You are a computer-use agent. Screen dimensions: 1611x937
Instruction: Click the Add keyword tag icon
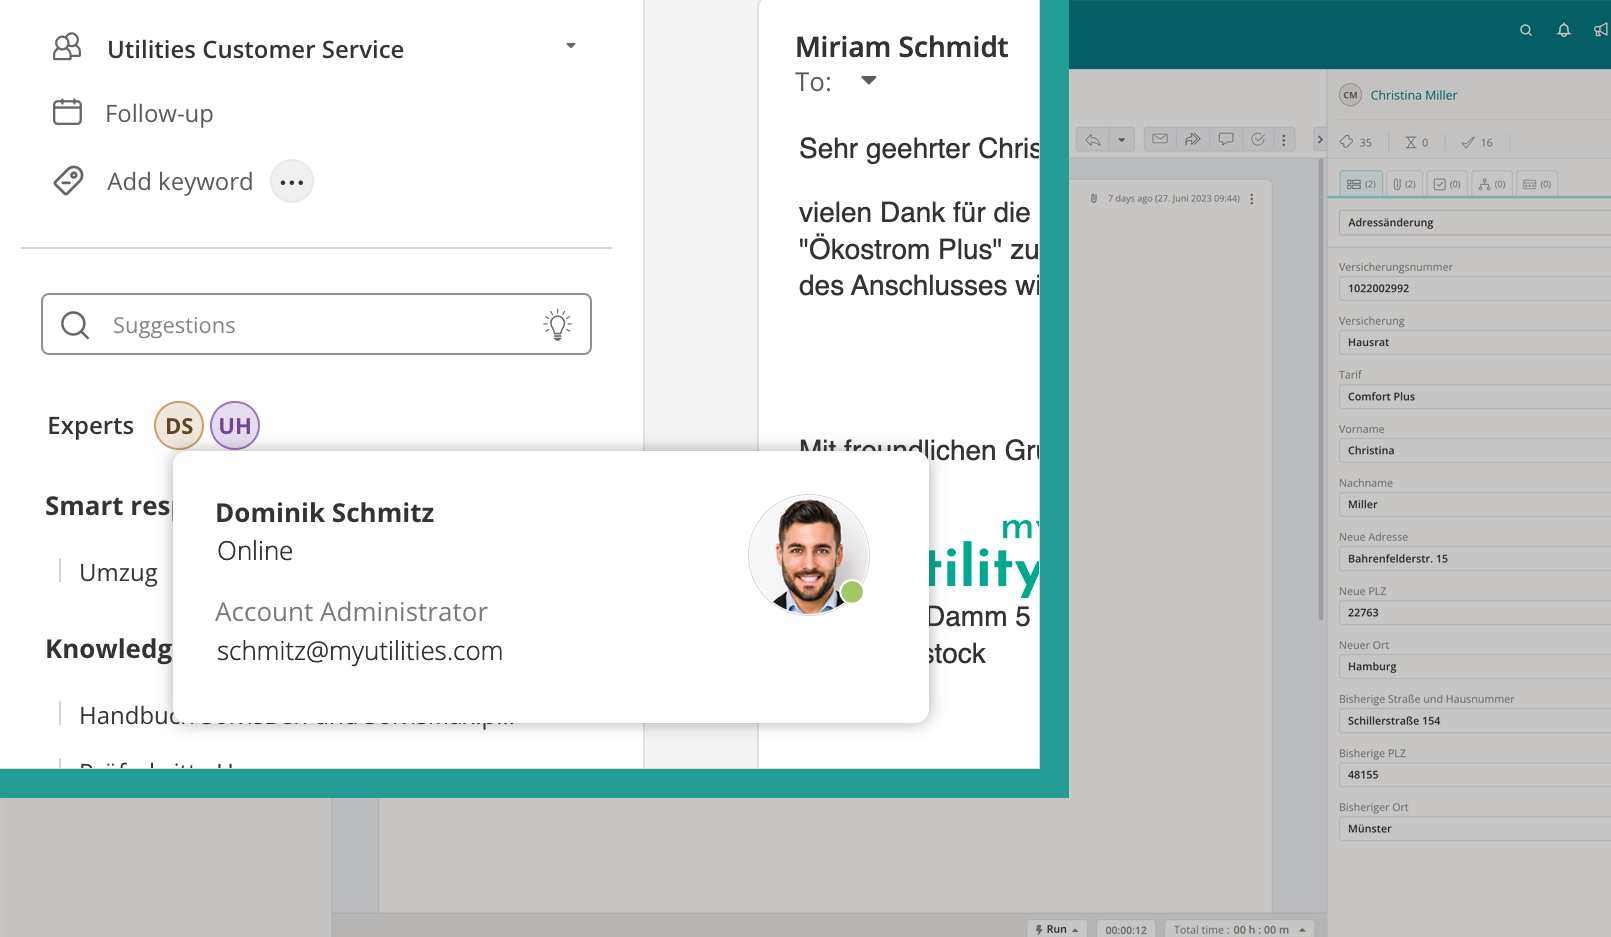click(68, 181)
